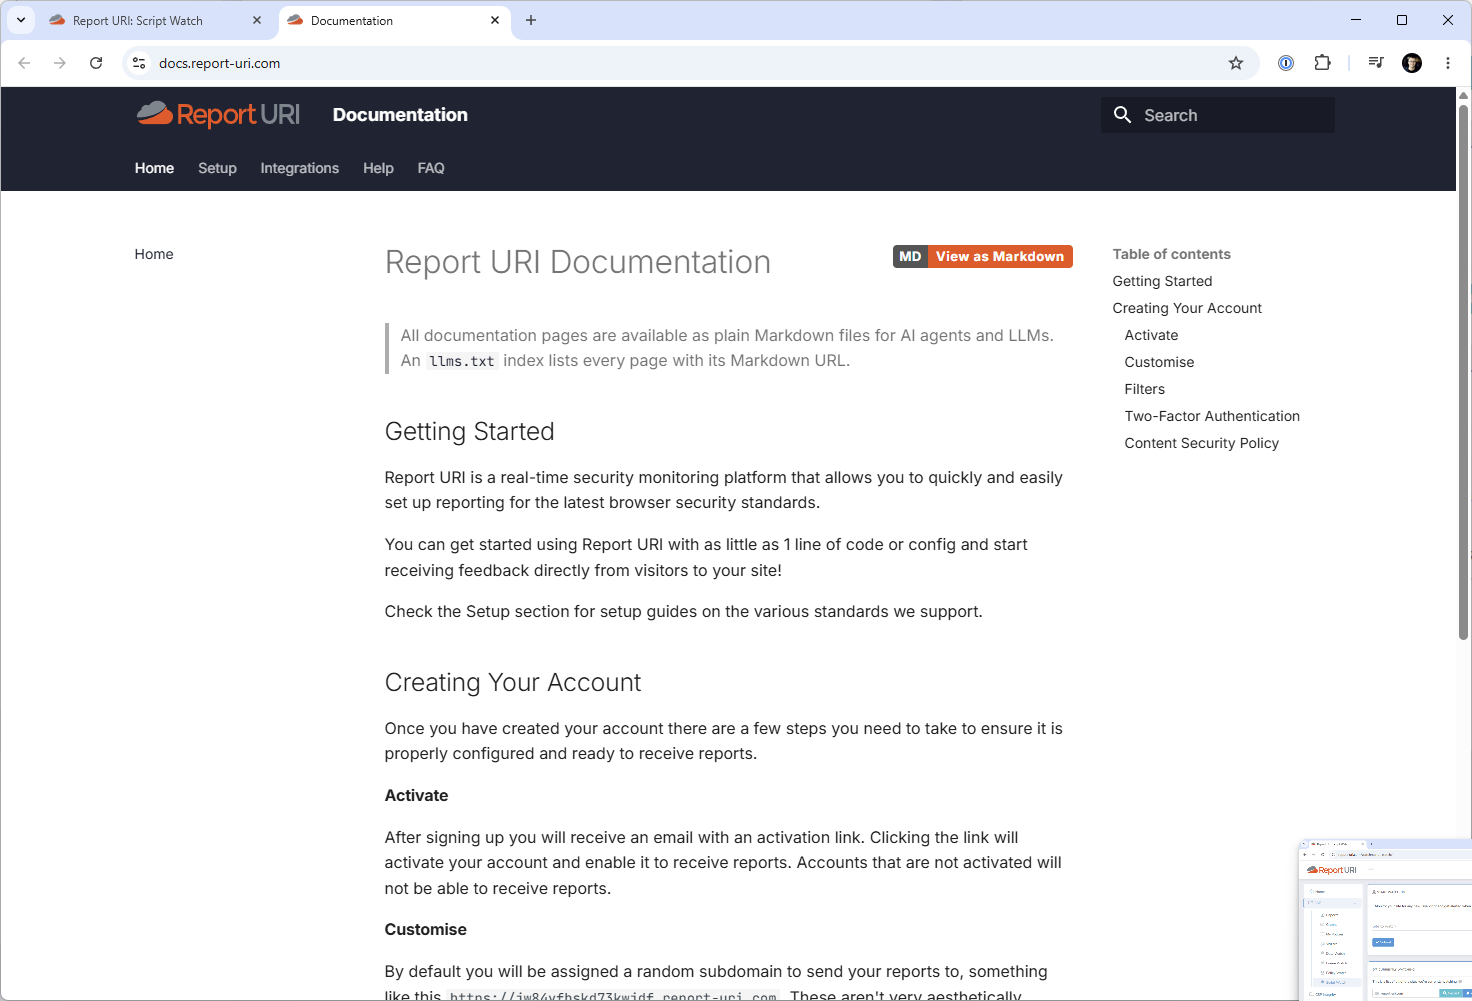Reload the page with refresh icon
The image size is (1472, 1001).
point(96,63)
